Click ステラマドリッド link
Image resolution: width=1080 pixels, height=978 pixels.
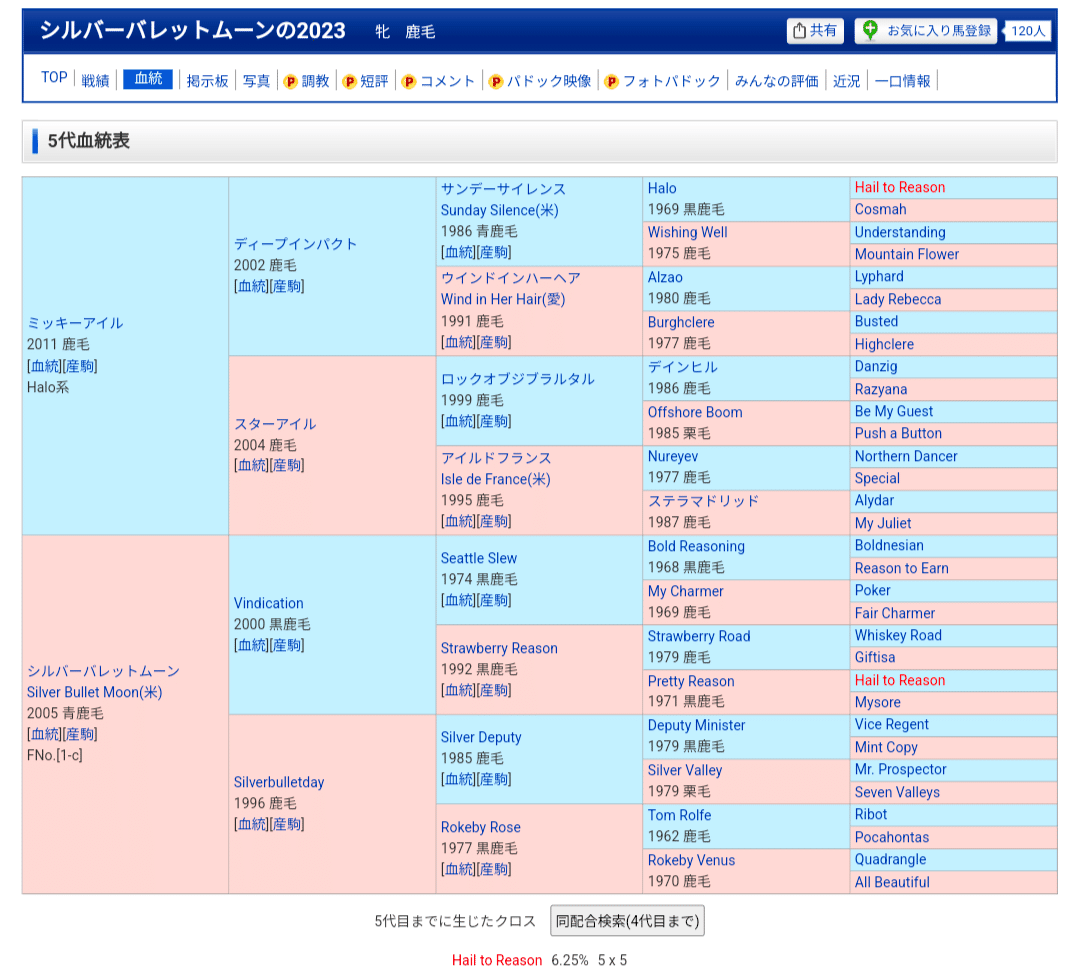(703, 501)
